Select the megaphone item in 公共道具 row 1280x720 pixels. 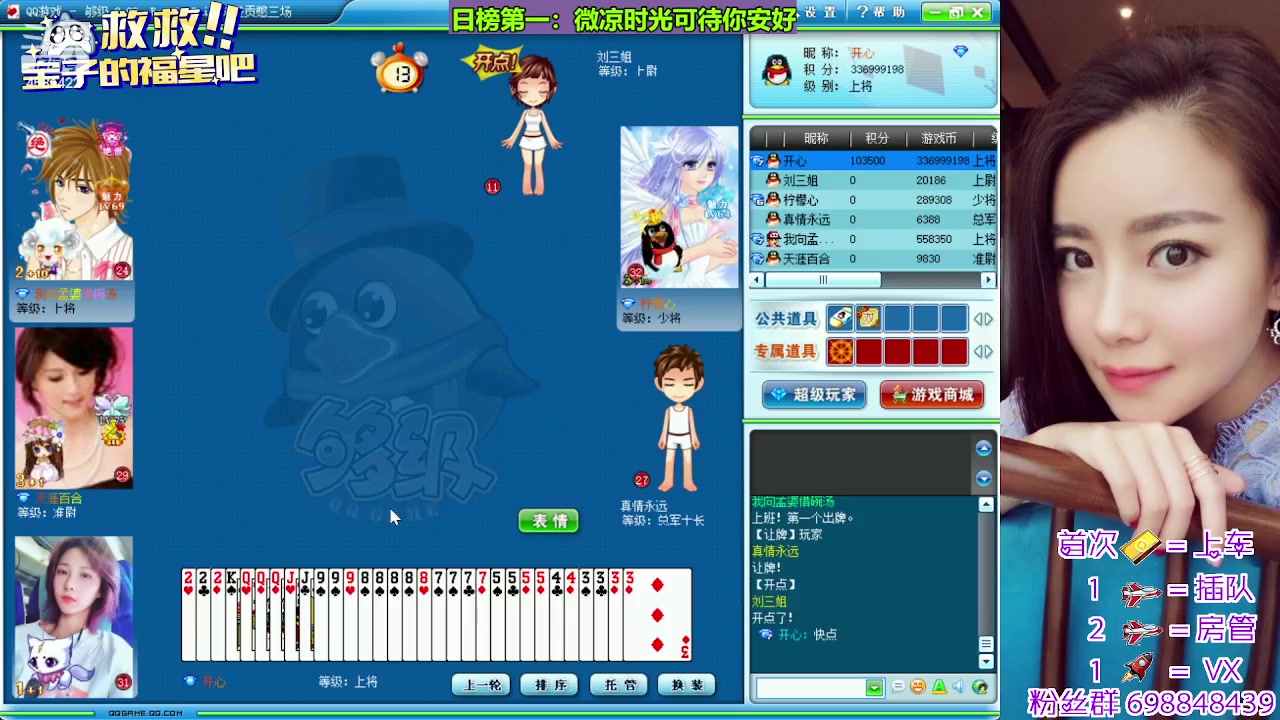[841, 318]
